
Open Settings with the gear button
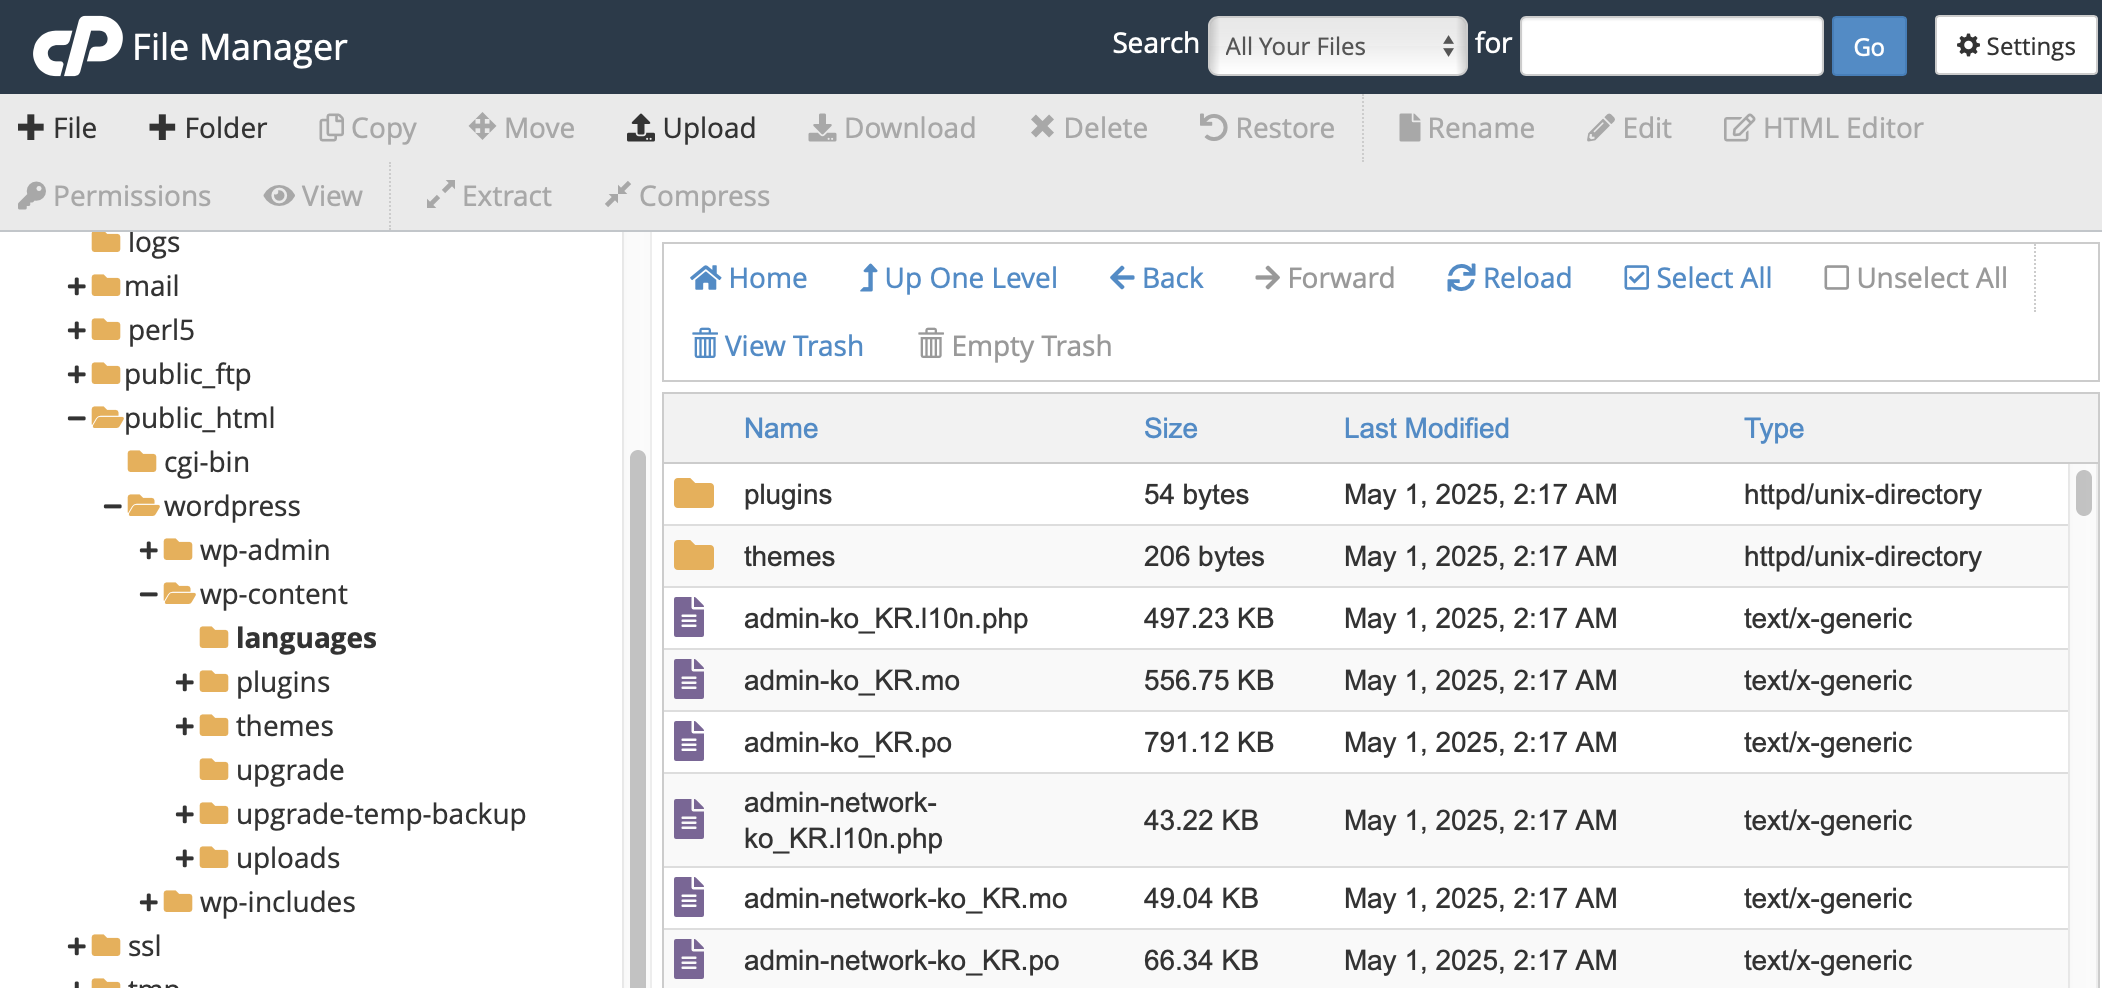pos(2015,46)
